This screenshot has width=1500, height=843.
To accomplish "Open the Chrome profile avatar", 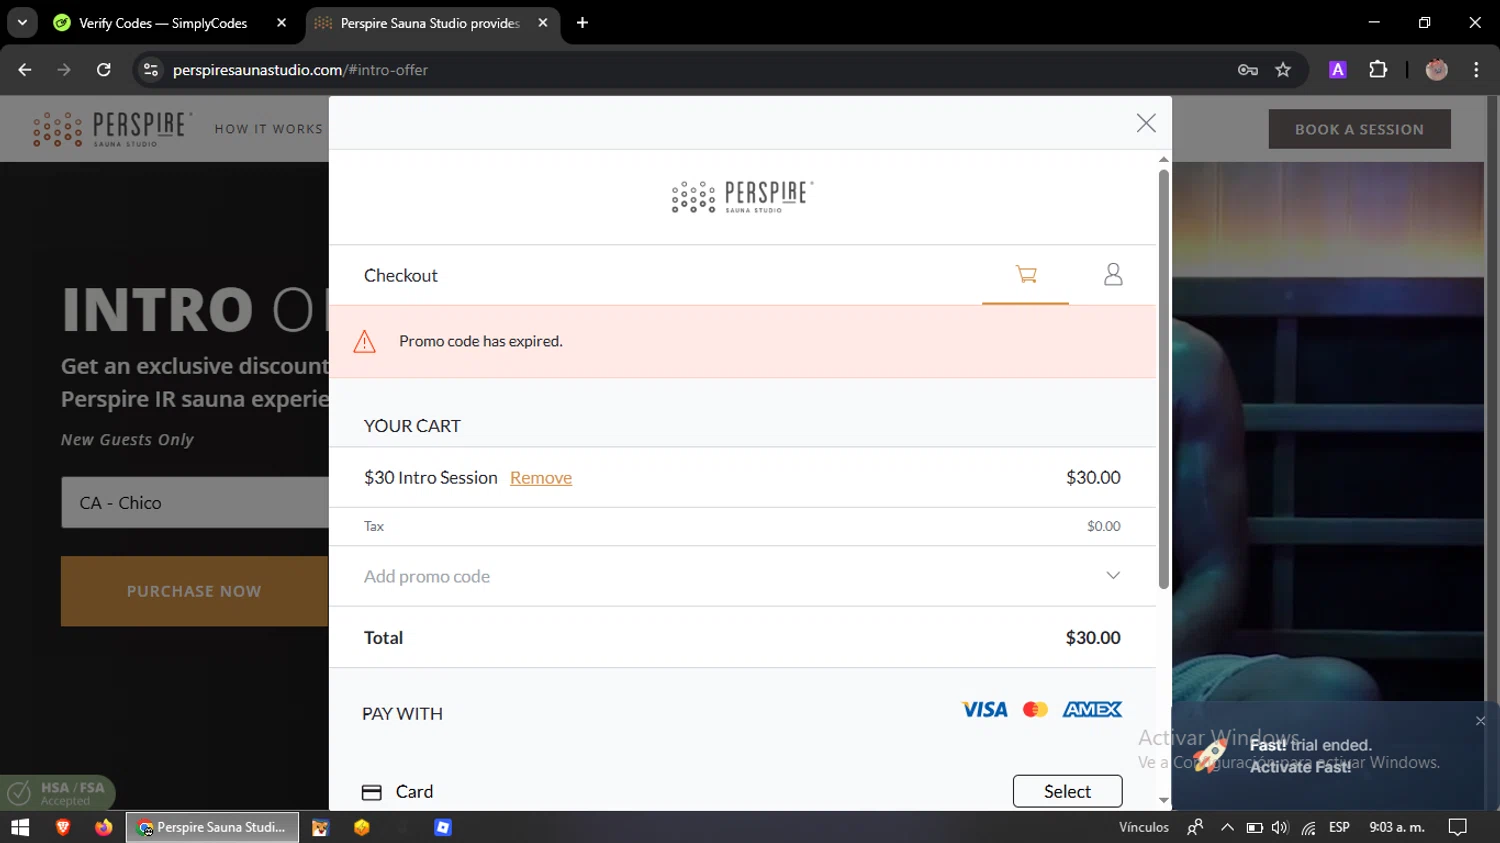I will (x=1437, y=70).
